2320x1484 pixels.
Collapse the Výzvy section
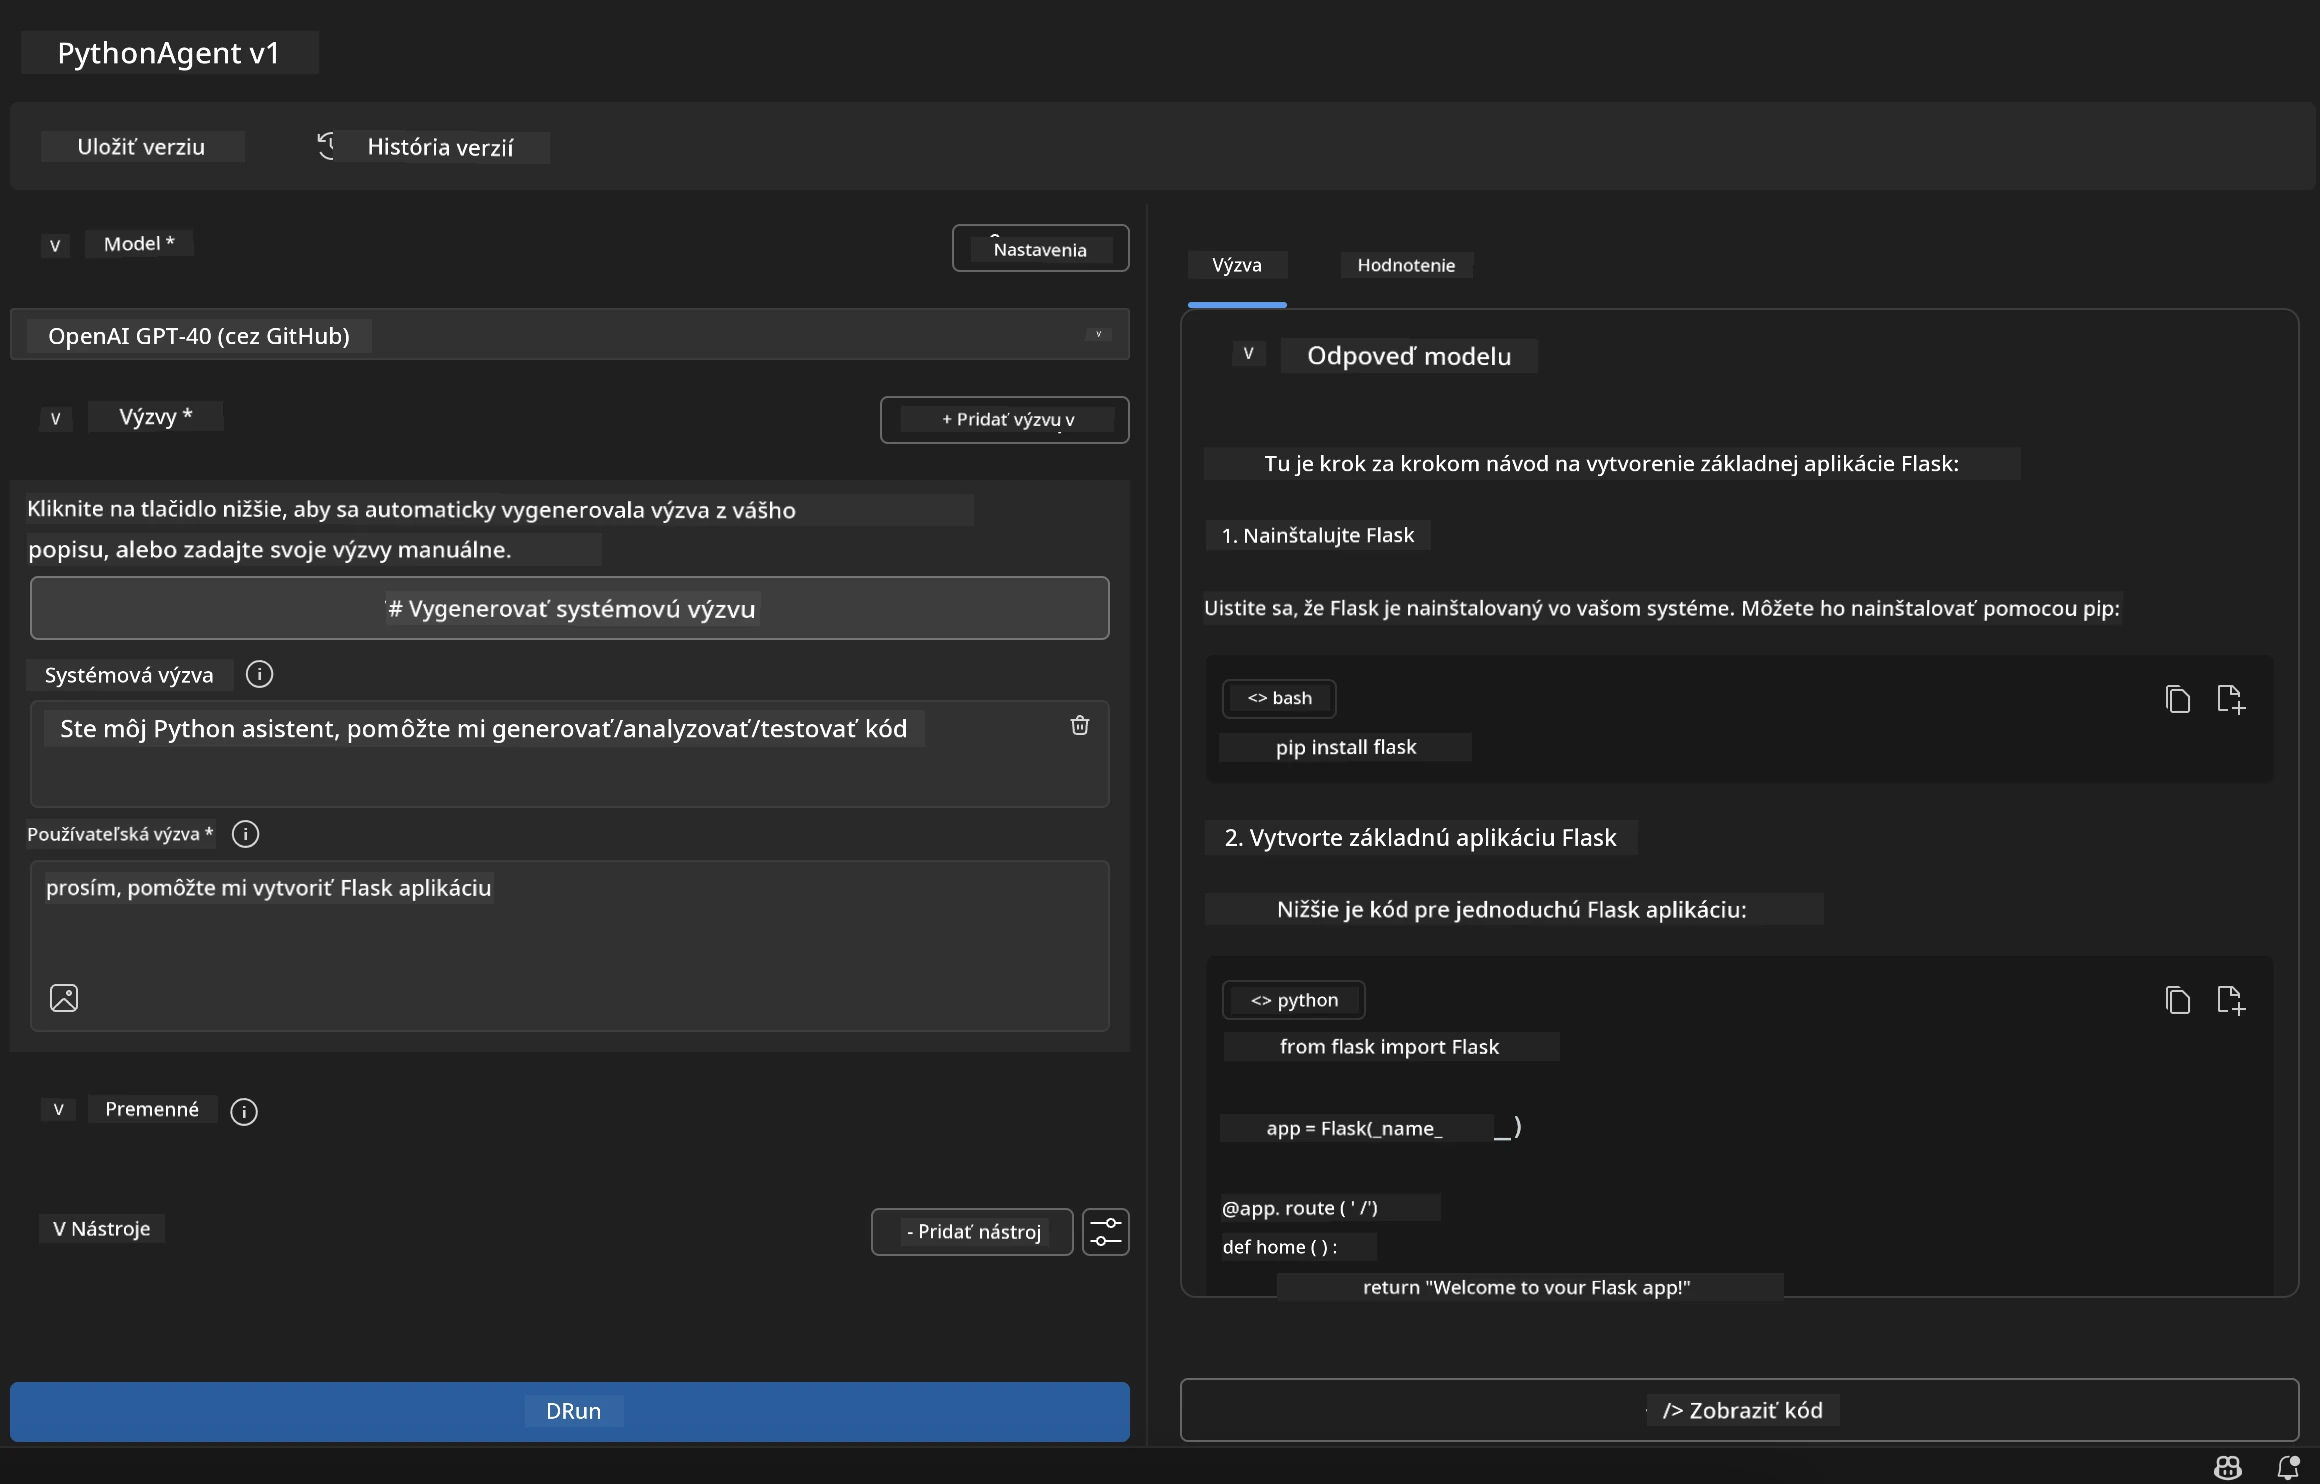[x=55, y=418]
